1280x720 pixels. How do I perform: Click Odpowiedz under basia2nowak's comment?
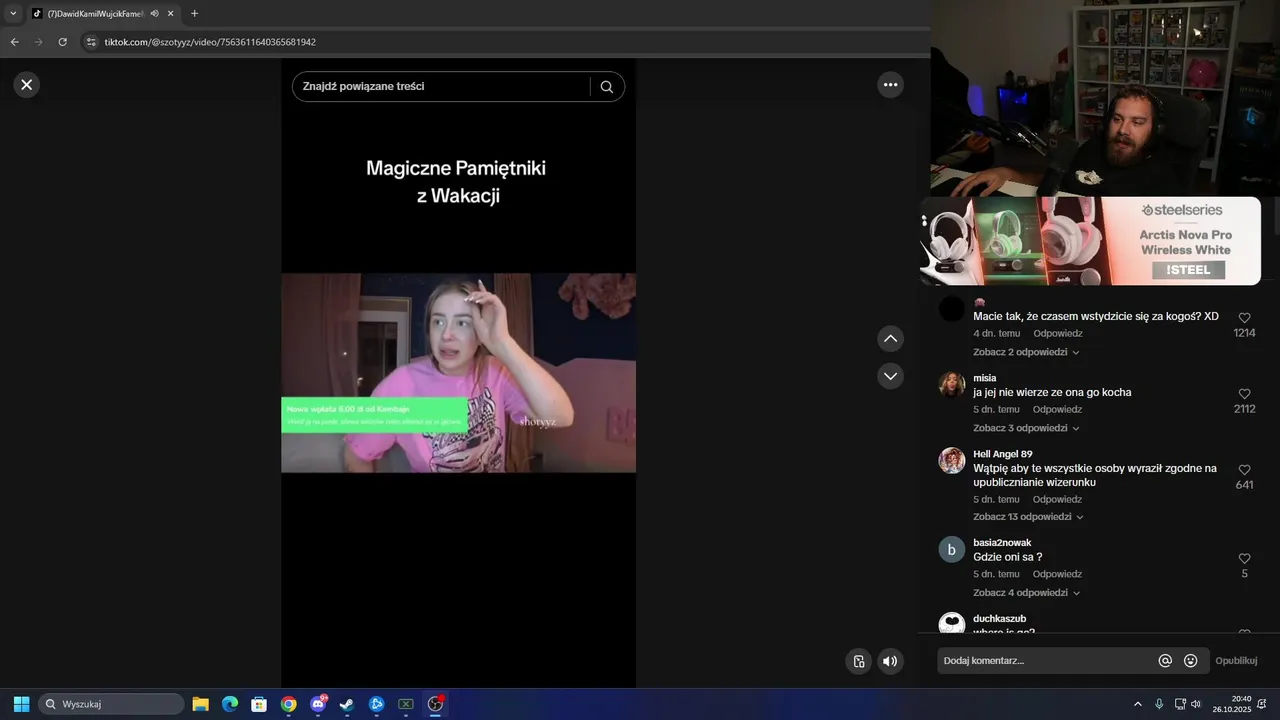[1057, 575]
